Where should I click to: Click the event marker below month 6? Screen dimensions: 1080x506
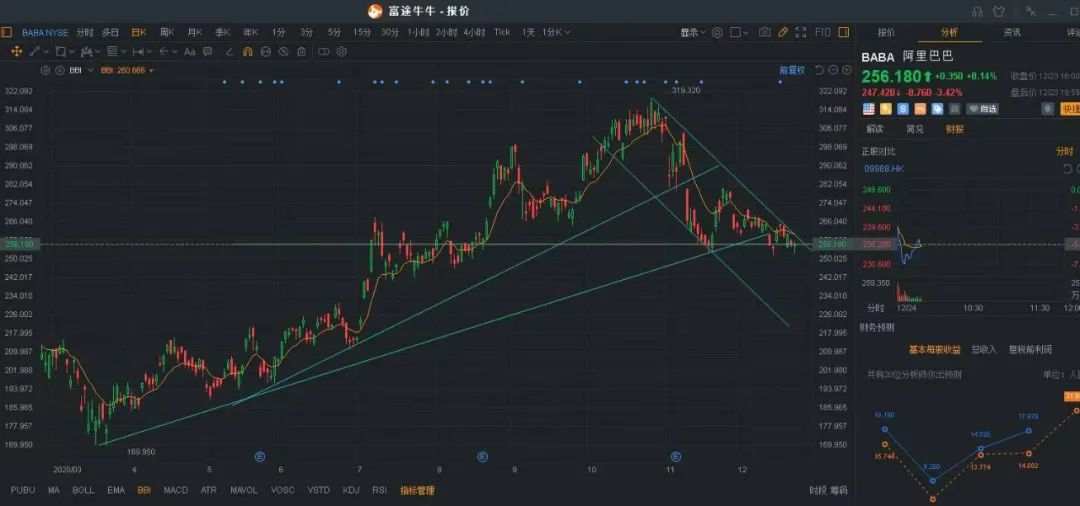(260, 456)
